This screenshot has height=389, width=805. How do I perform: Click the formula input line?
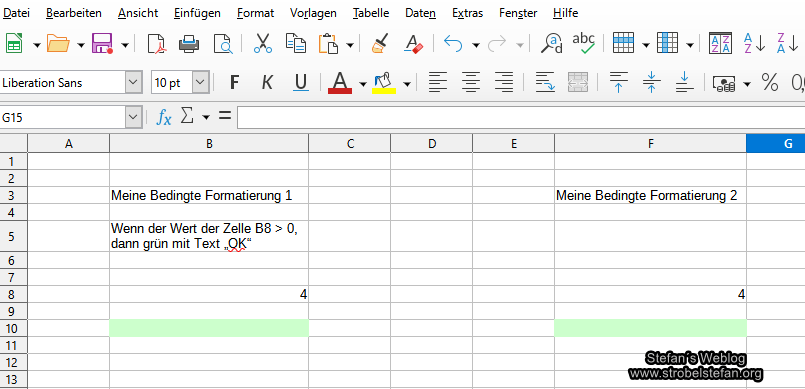[x=521, y=118]
